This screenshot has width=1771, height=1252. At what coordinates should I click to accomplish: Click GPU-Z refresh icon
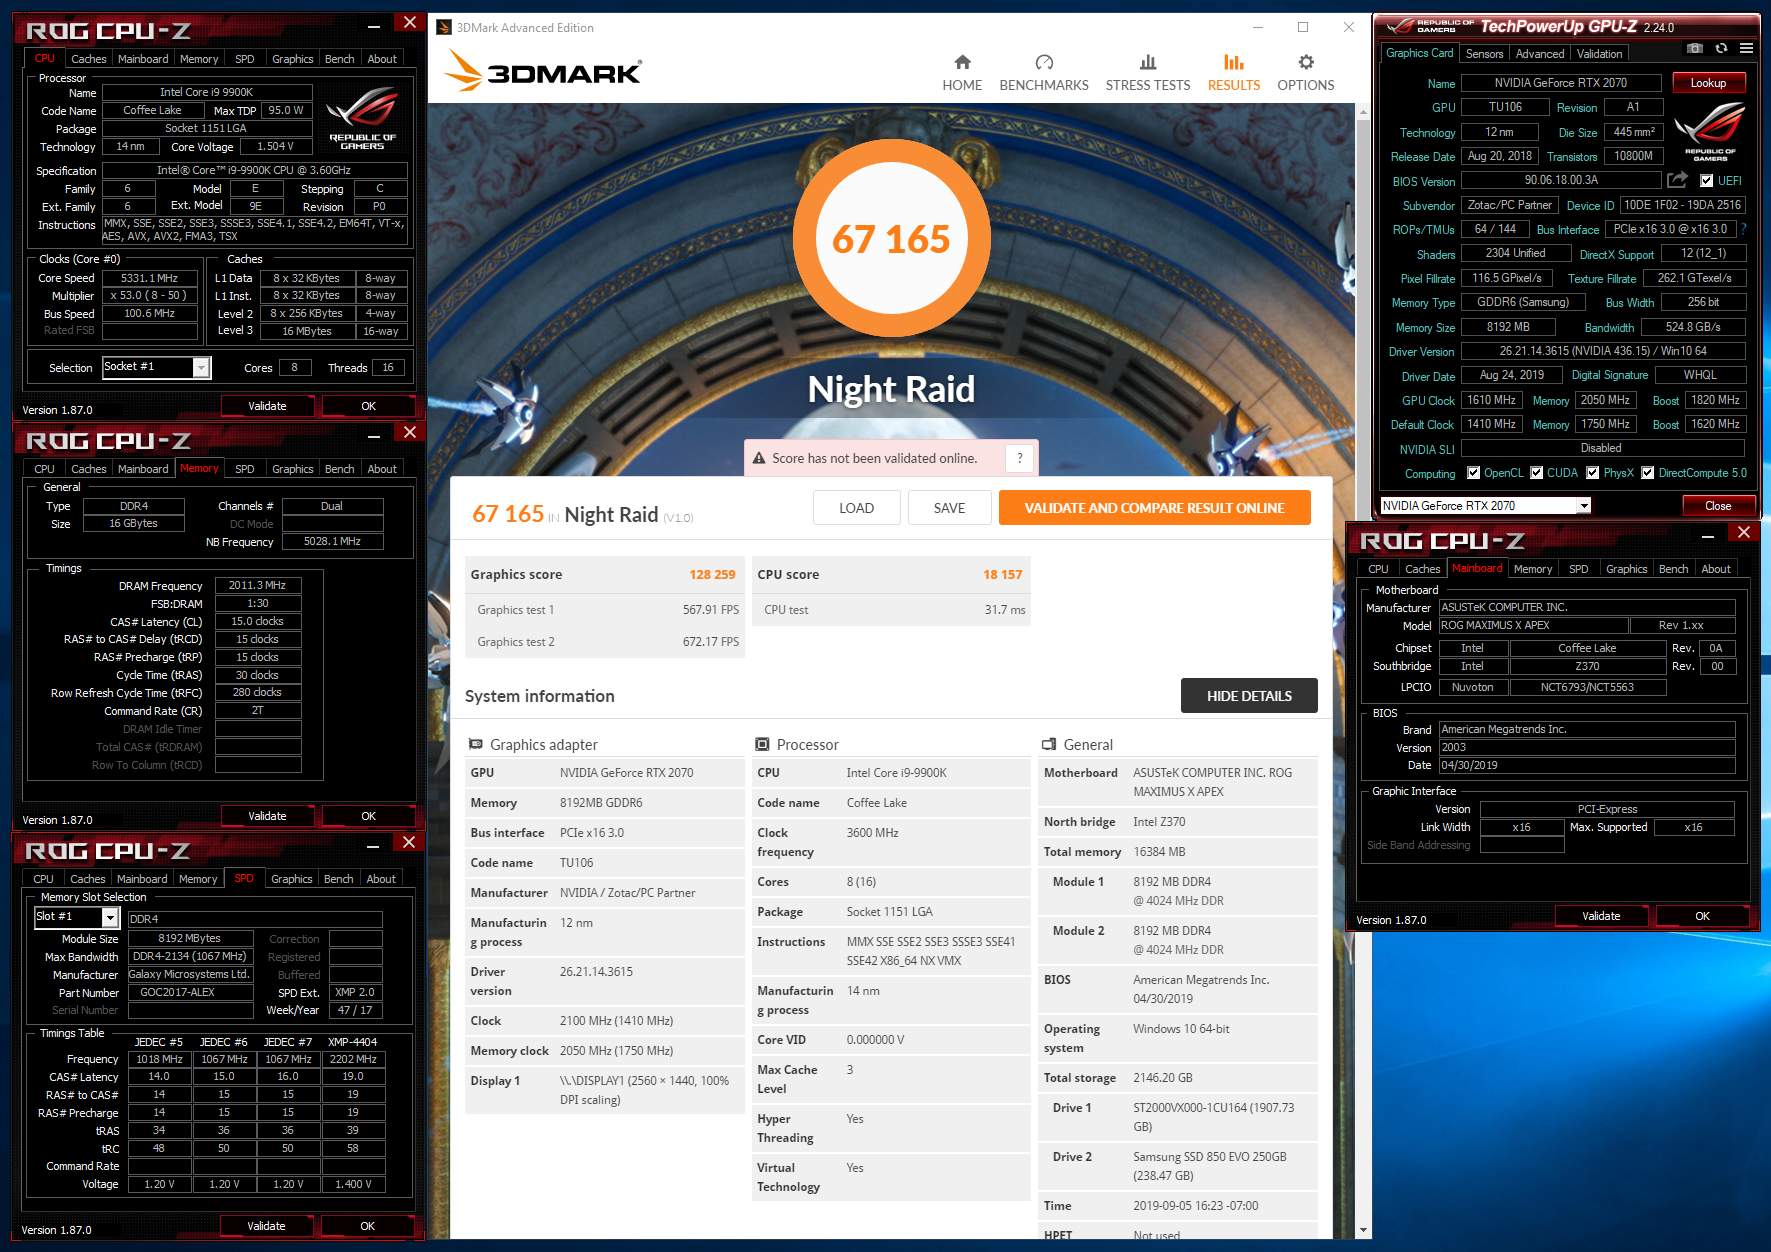(x=1721, y=48)
